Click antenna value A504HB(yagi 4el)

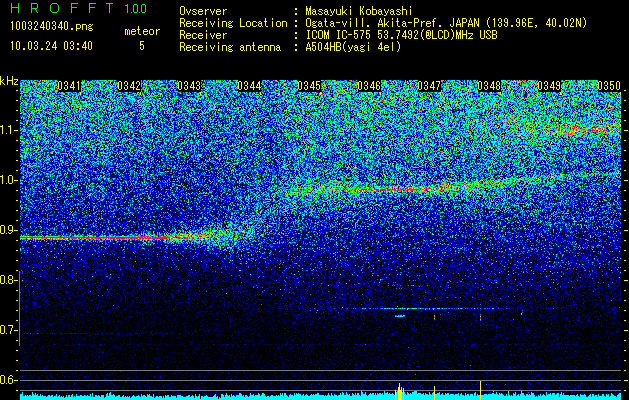coord(353,47)
